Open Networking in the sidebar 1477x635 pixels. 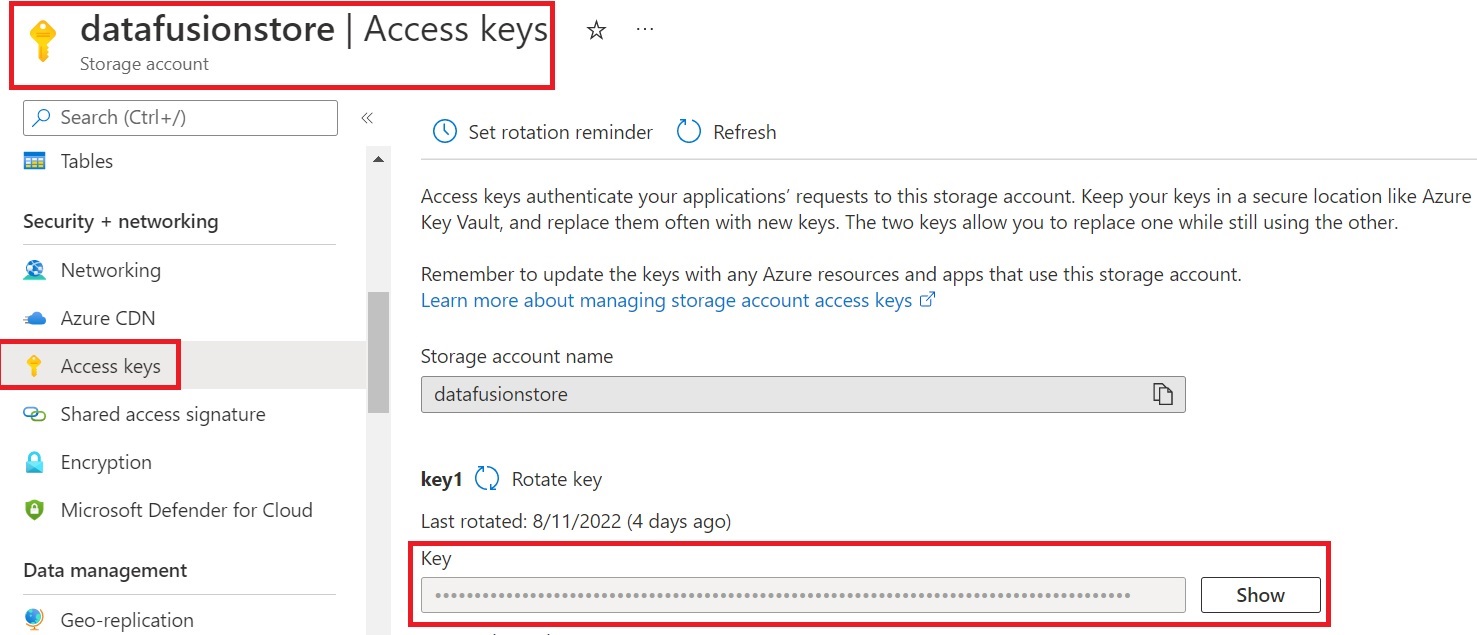(110, 270)
